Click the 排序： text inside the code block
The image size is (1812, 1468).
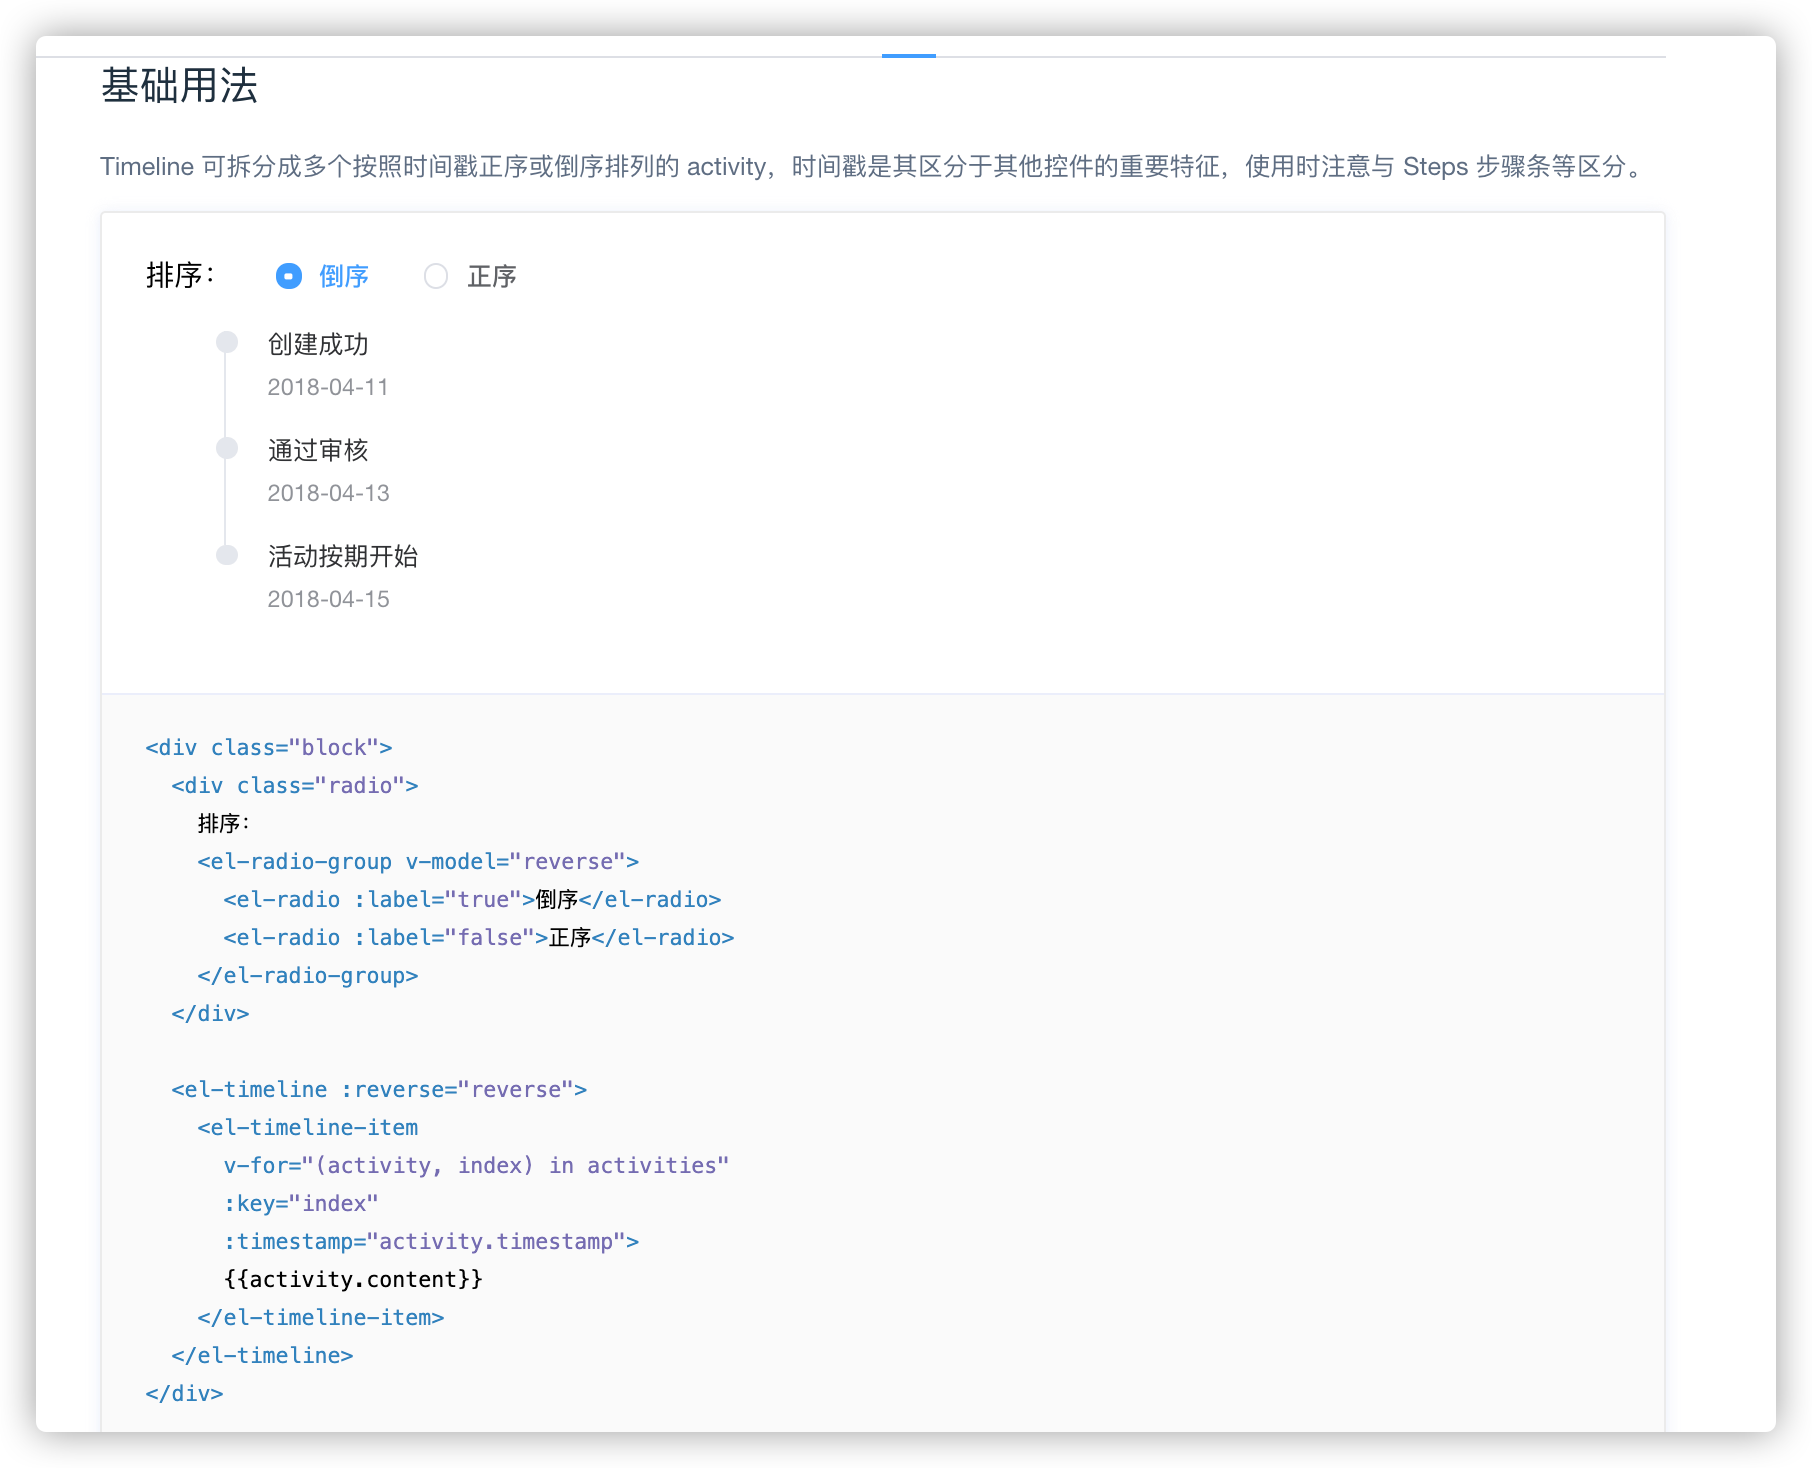click(x=223, y=823)
